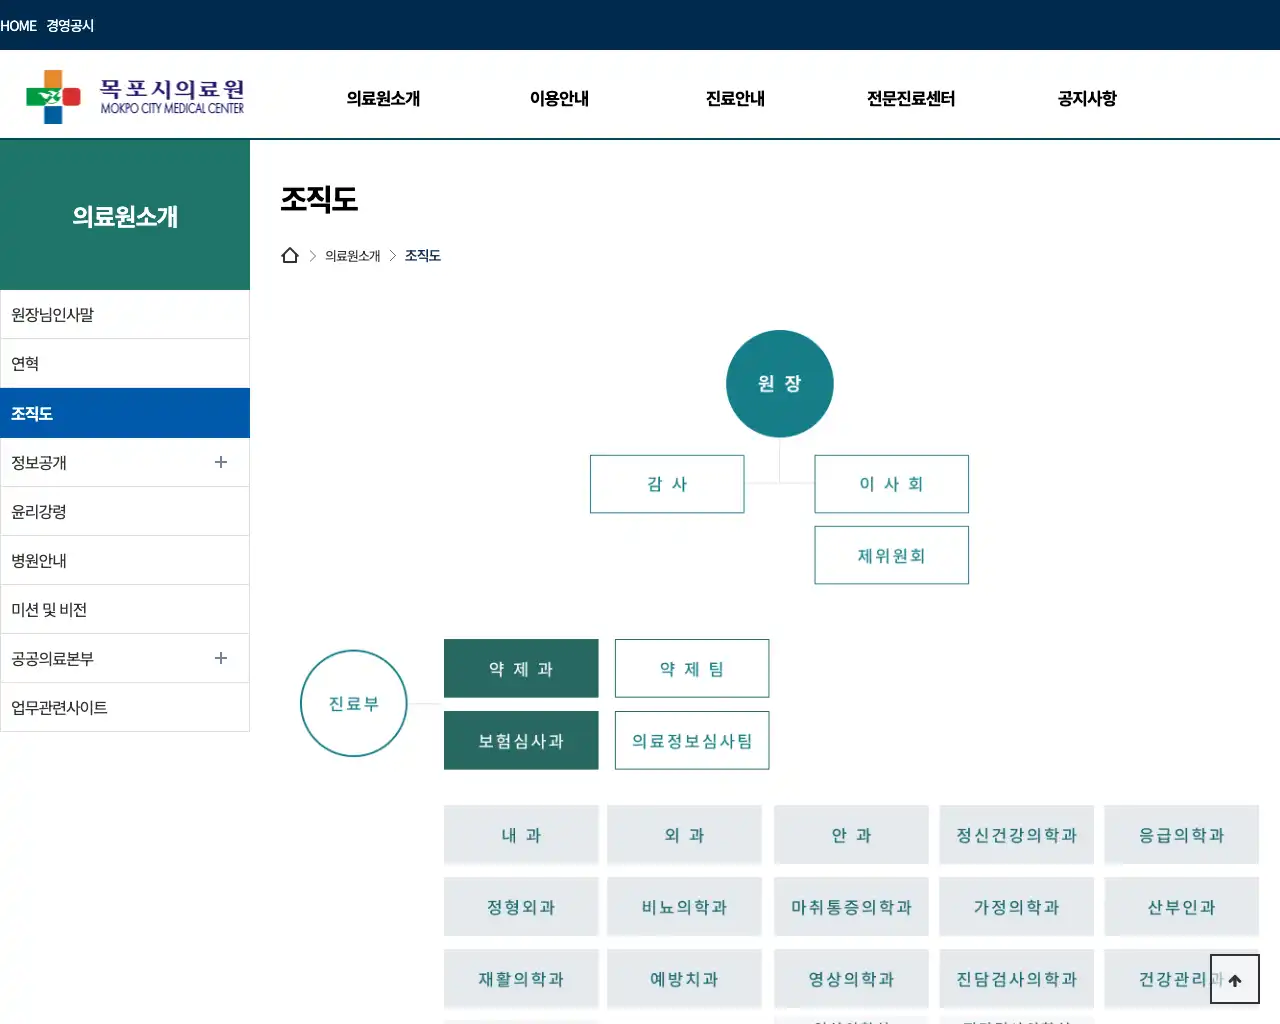Viewport: 1280px width, 1024px height.
Task: Open the 진료안내 navigation menu
Action: tap(734, 98)
